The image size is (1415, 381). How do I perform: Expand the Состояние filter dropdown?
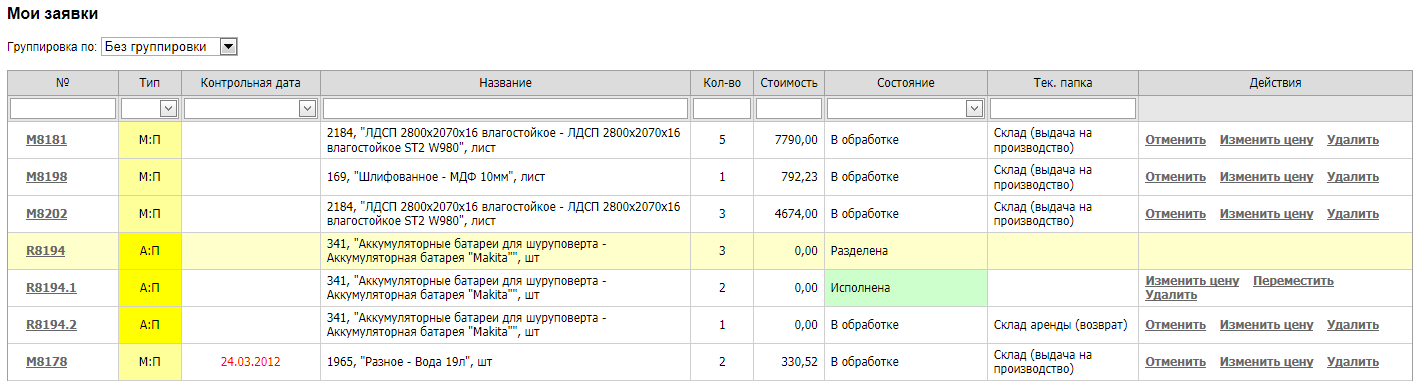click(x=906, y=108)
